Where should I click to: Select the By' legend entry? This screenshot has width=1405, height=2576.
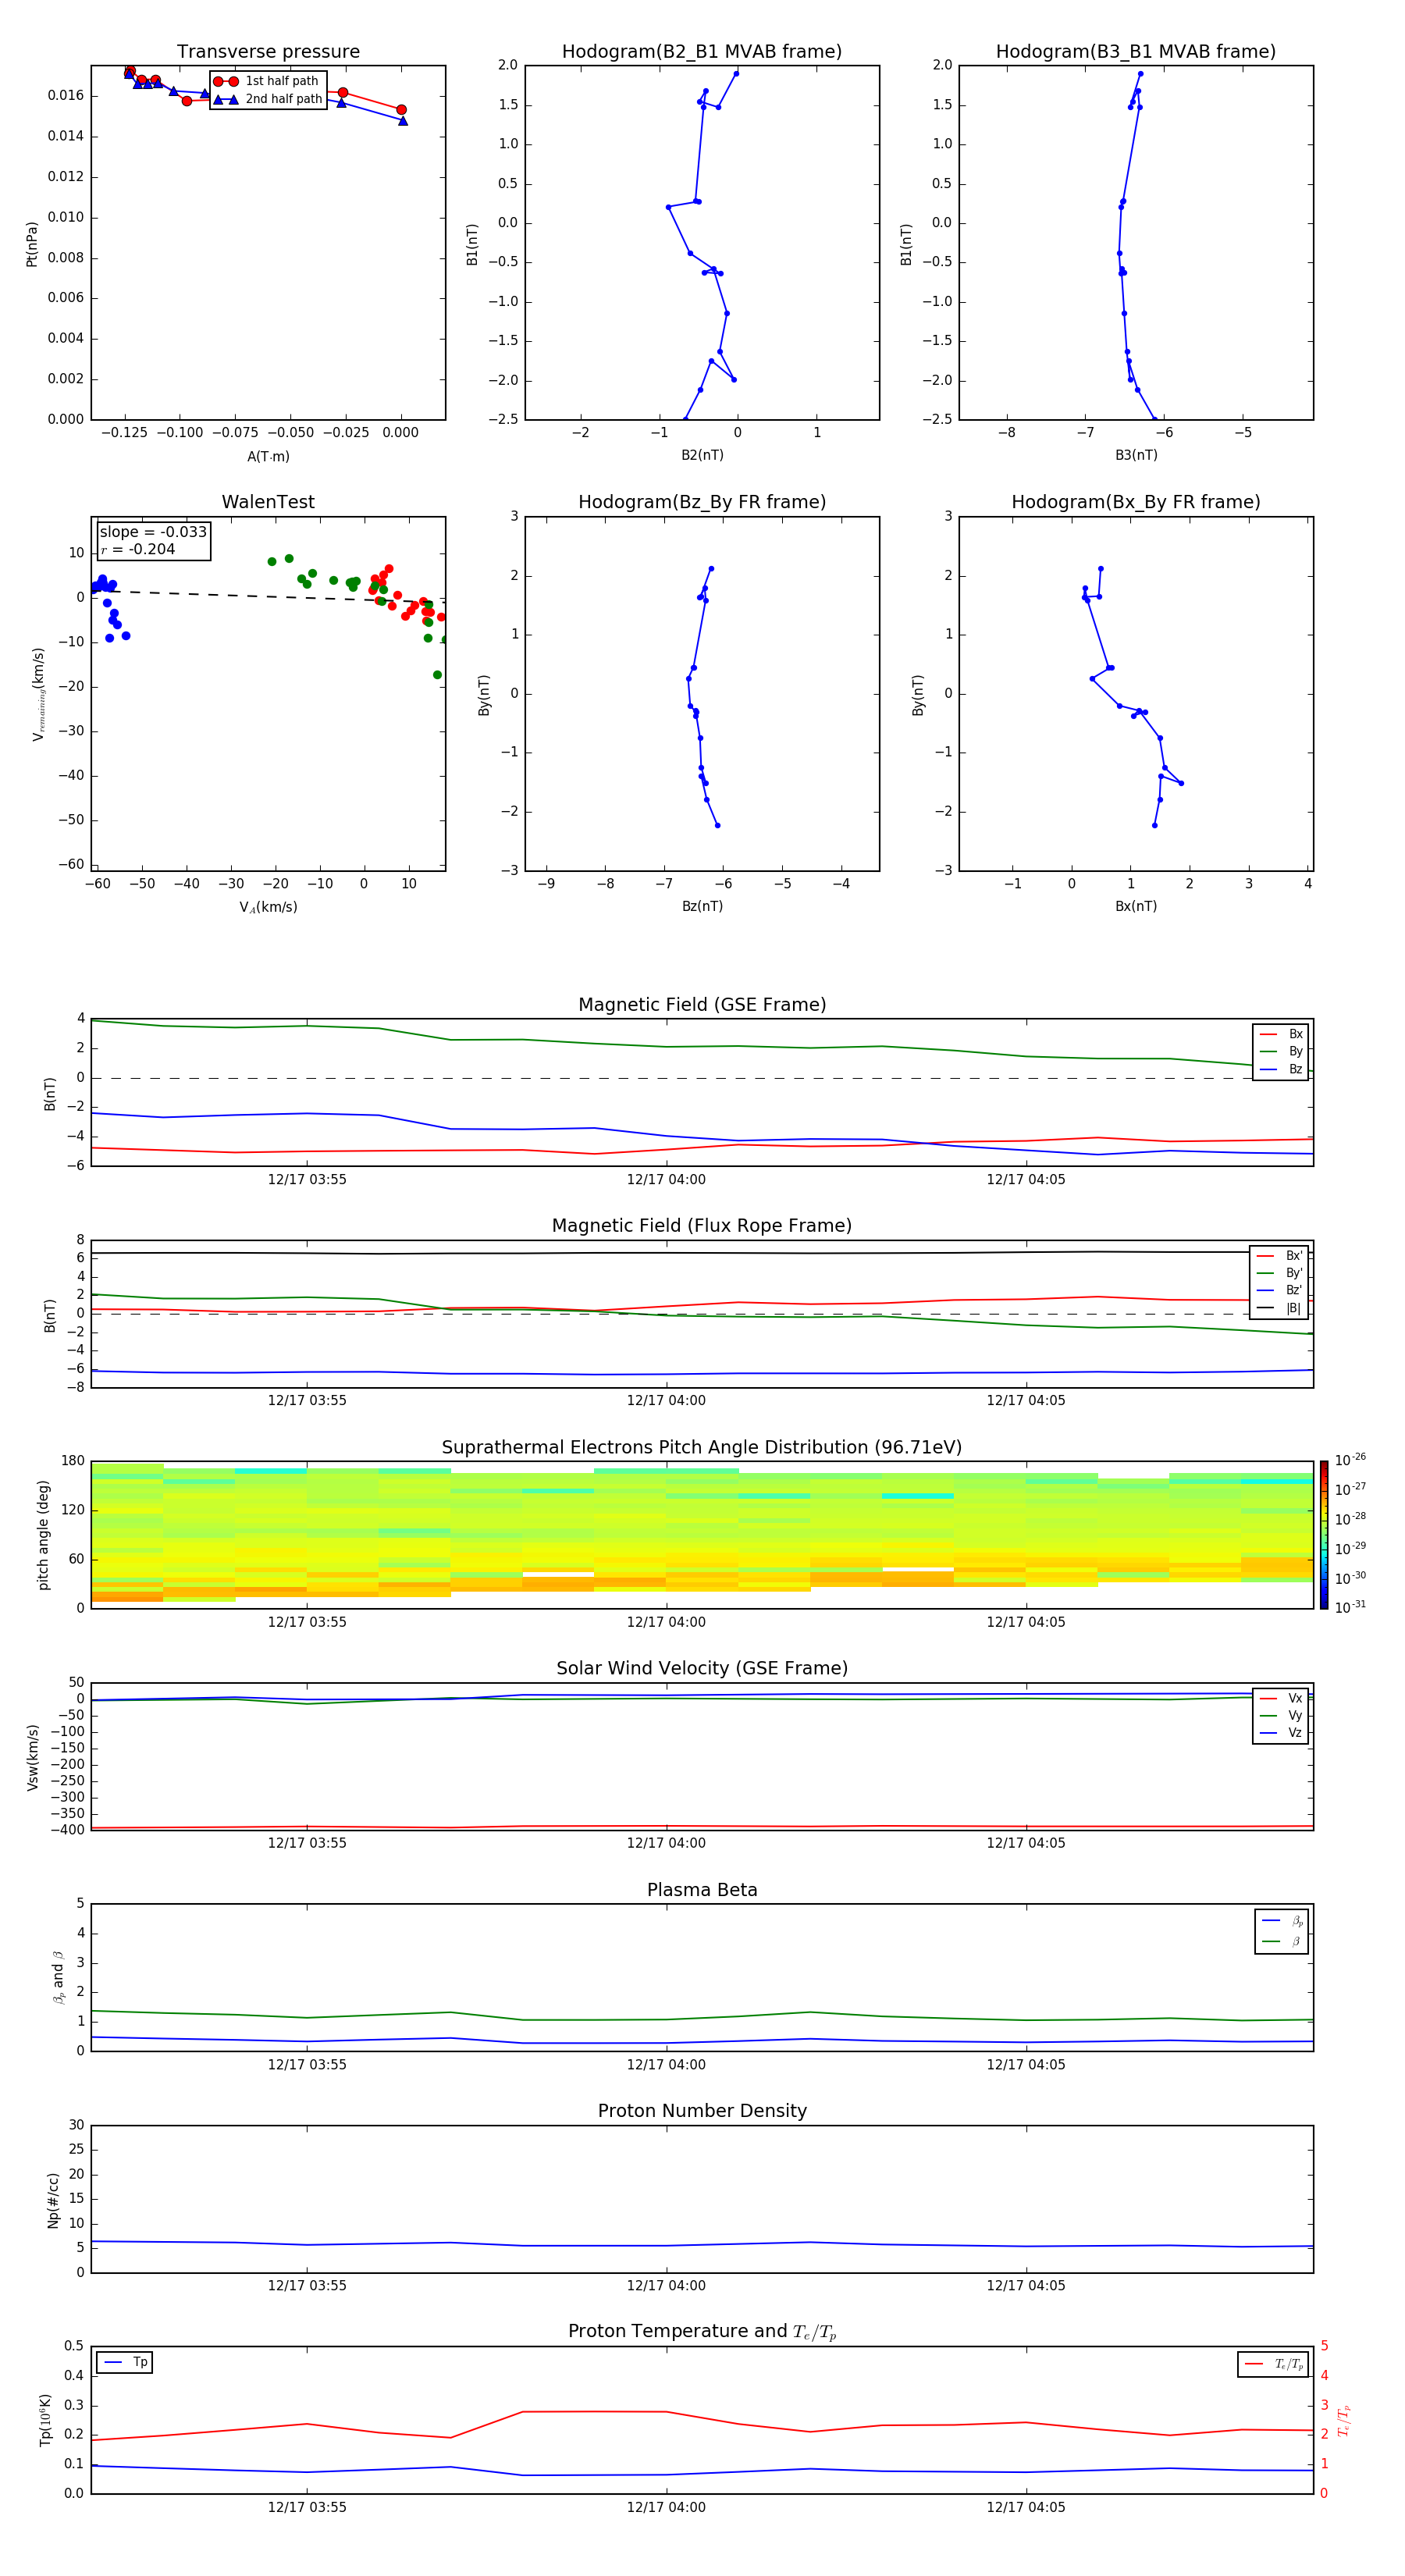(x=1279, y=1273)
